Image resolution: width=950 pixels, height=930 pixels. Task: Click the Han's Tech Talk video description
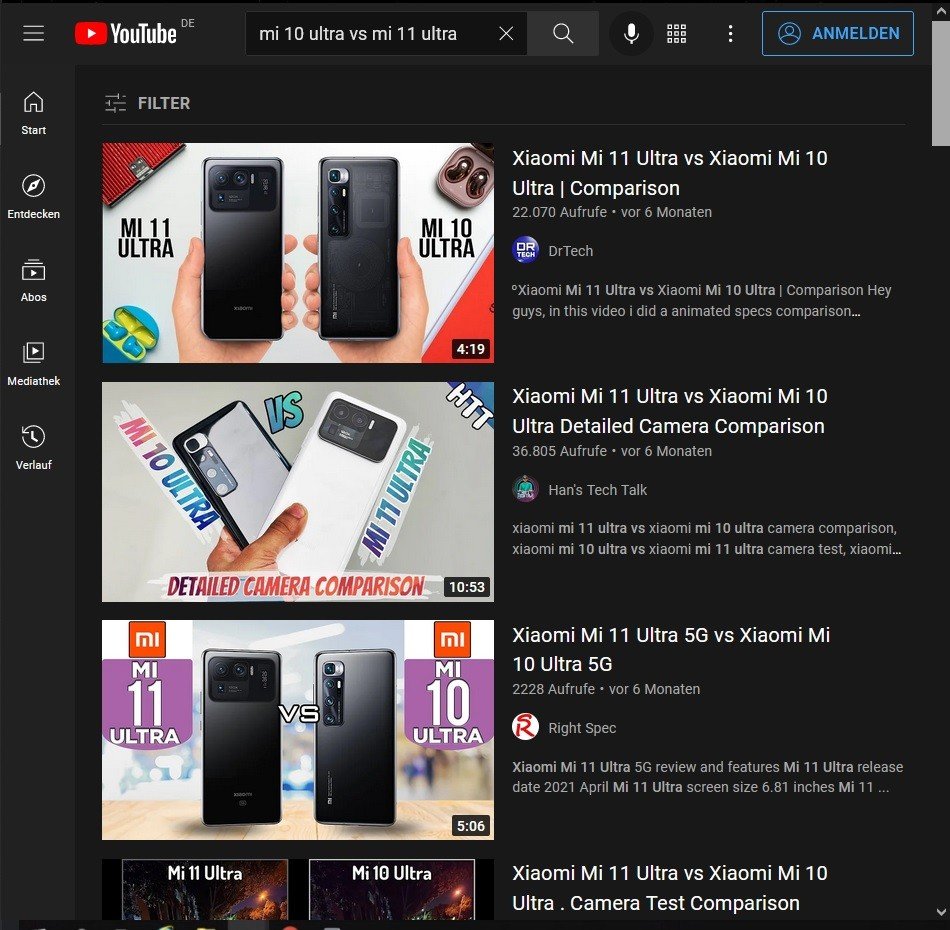[x=706, y=539]
